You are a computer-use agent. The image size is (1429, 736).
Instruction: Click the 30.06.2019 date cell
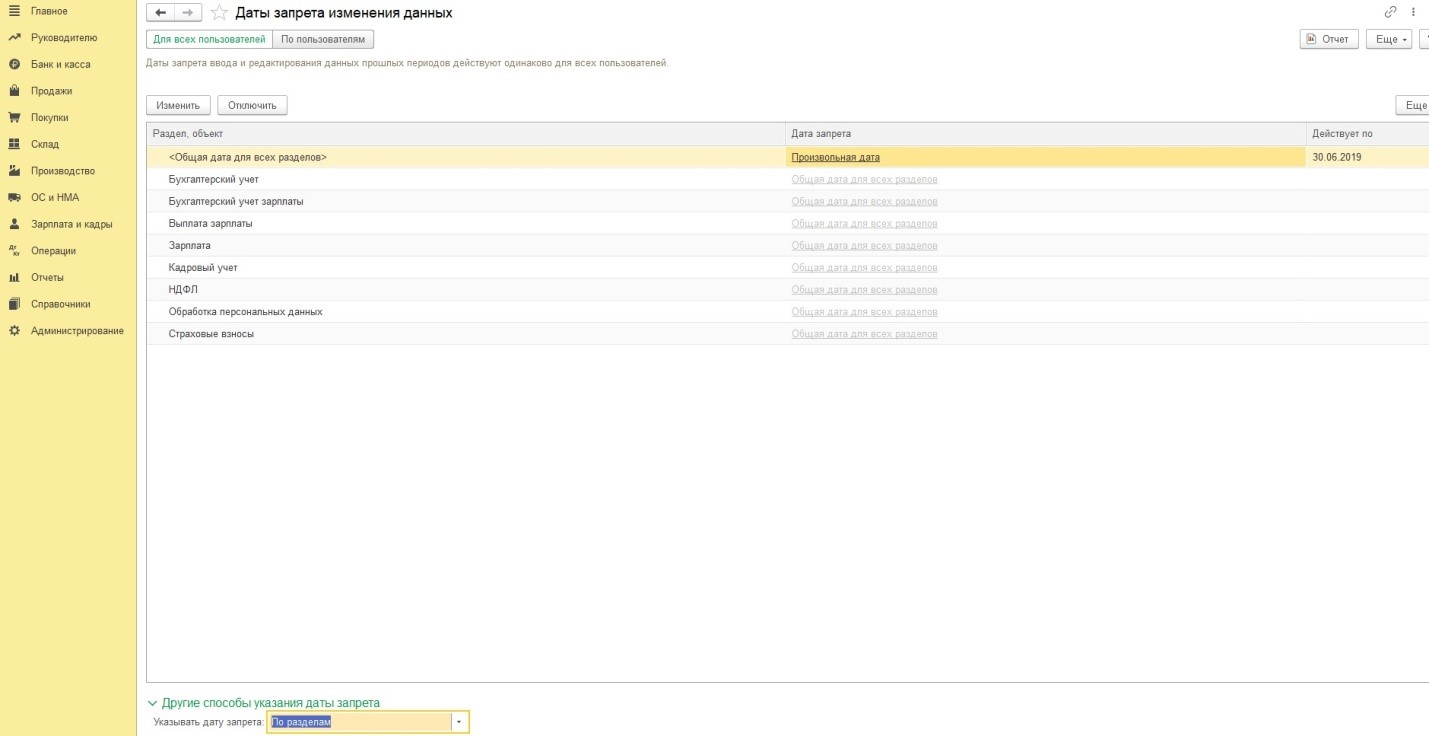pyautogui.click(x=1366, y=157)
